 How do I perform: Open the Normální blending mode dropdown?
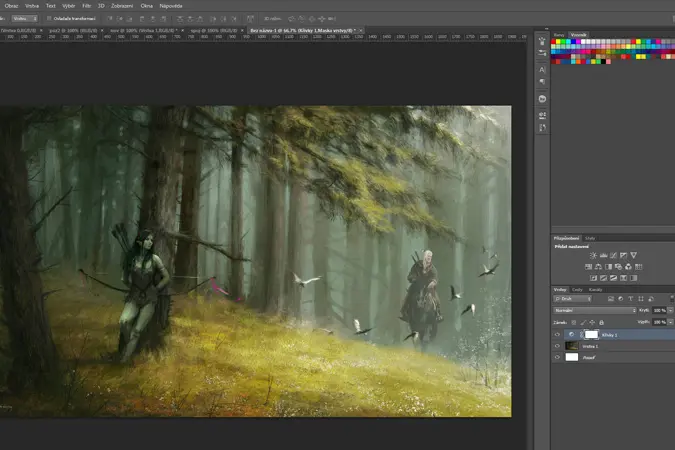point(594,310)
